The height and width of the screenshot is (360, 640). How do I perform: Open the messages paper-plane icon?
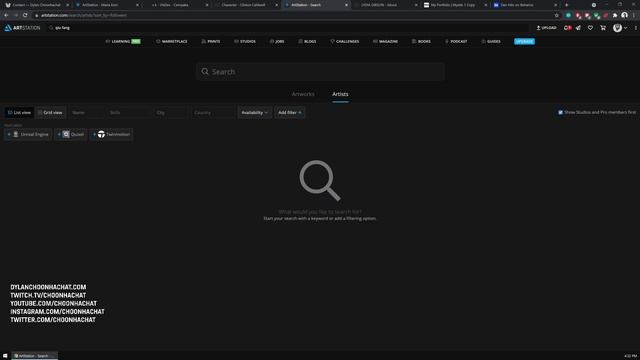(x=578, y=28)
